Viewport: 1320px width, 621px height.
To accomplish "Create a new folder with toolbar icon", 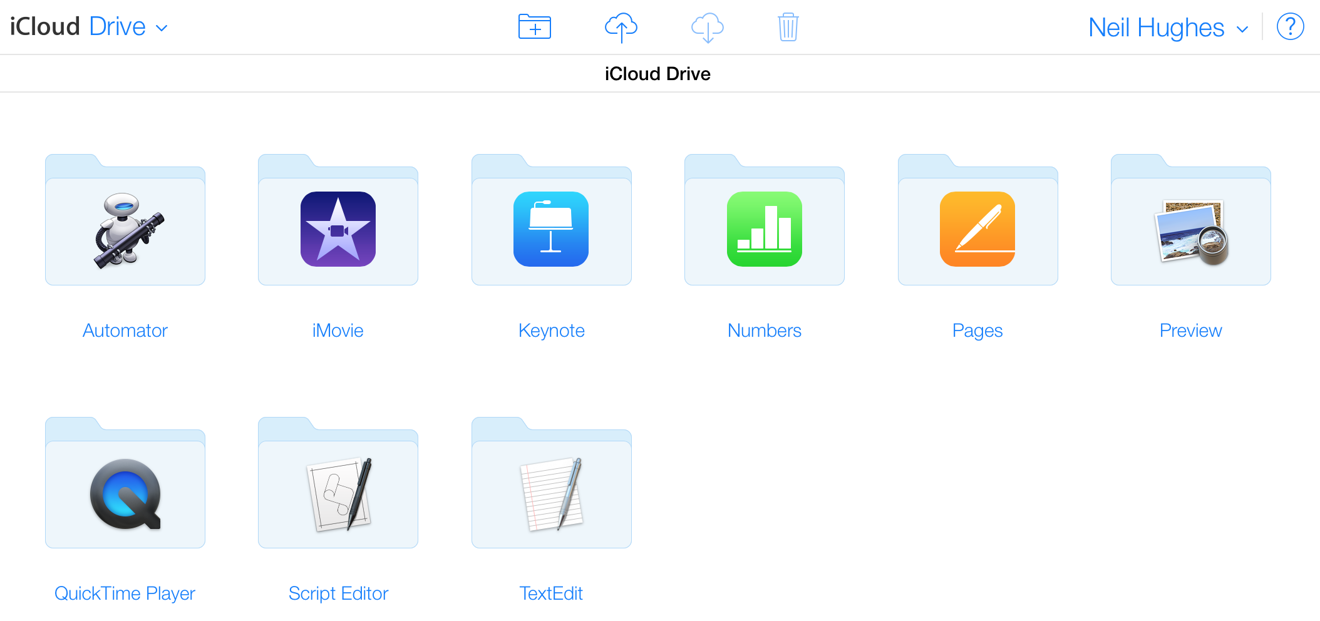I will 535,27.
